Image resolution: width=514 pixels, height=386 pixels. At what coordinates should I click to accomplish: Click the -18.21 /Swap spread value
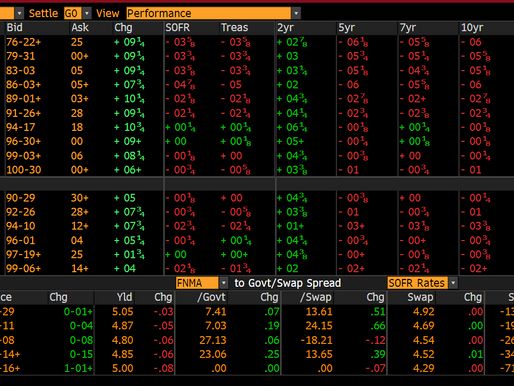316,340
